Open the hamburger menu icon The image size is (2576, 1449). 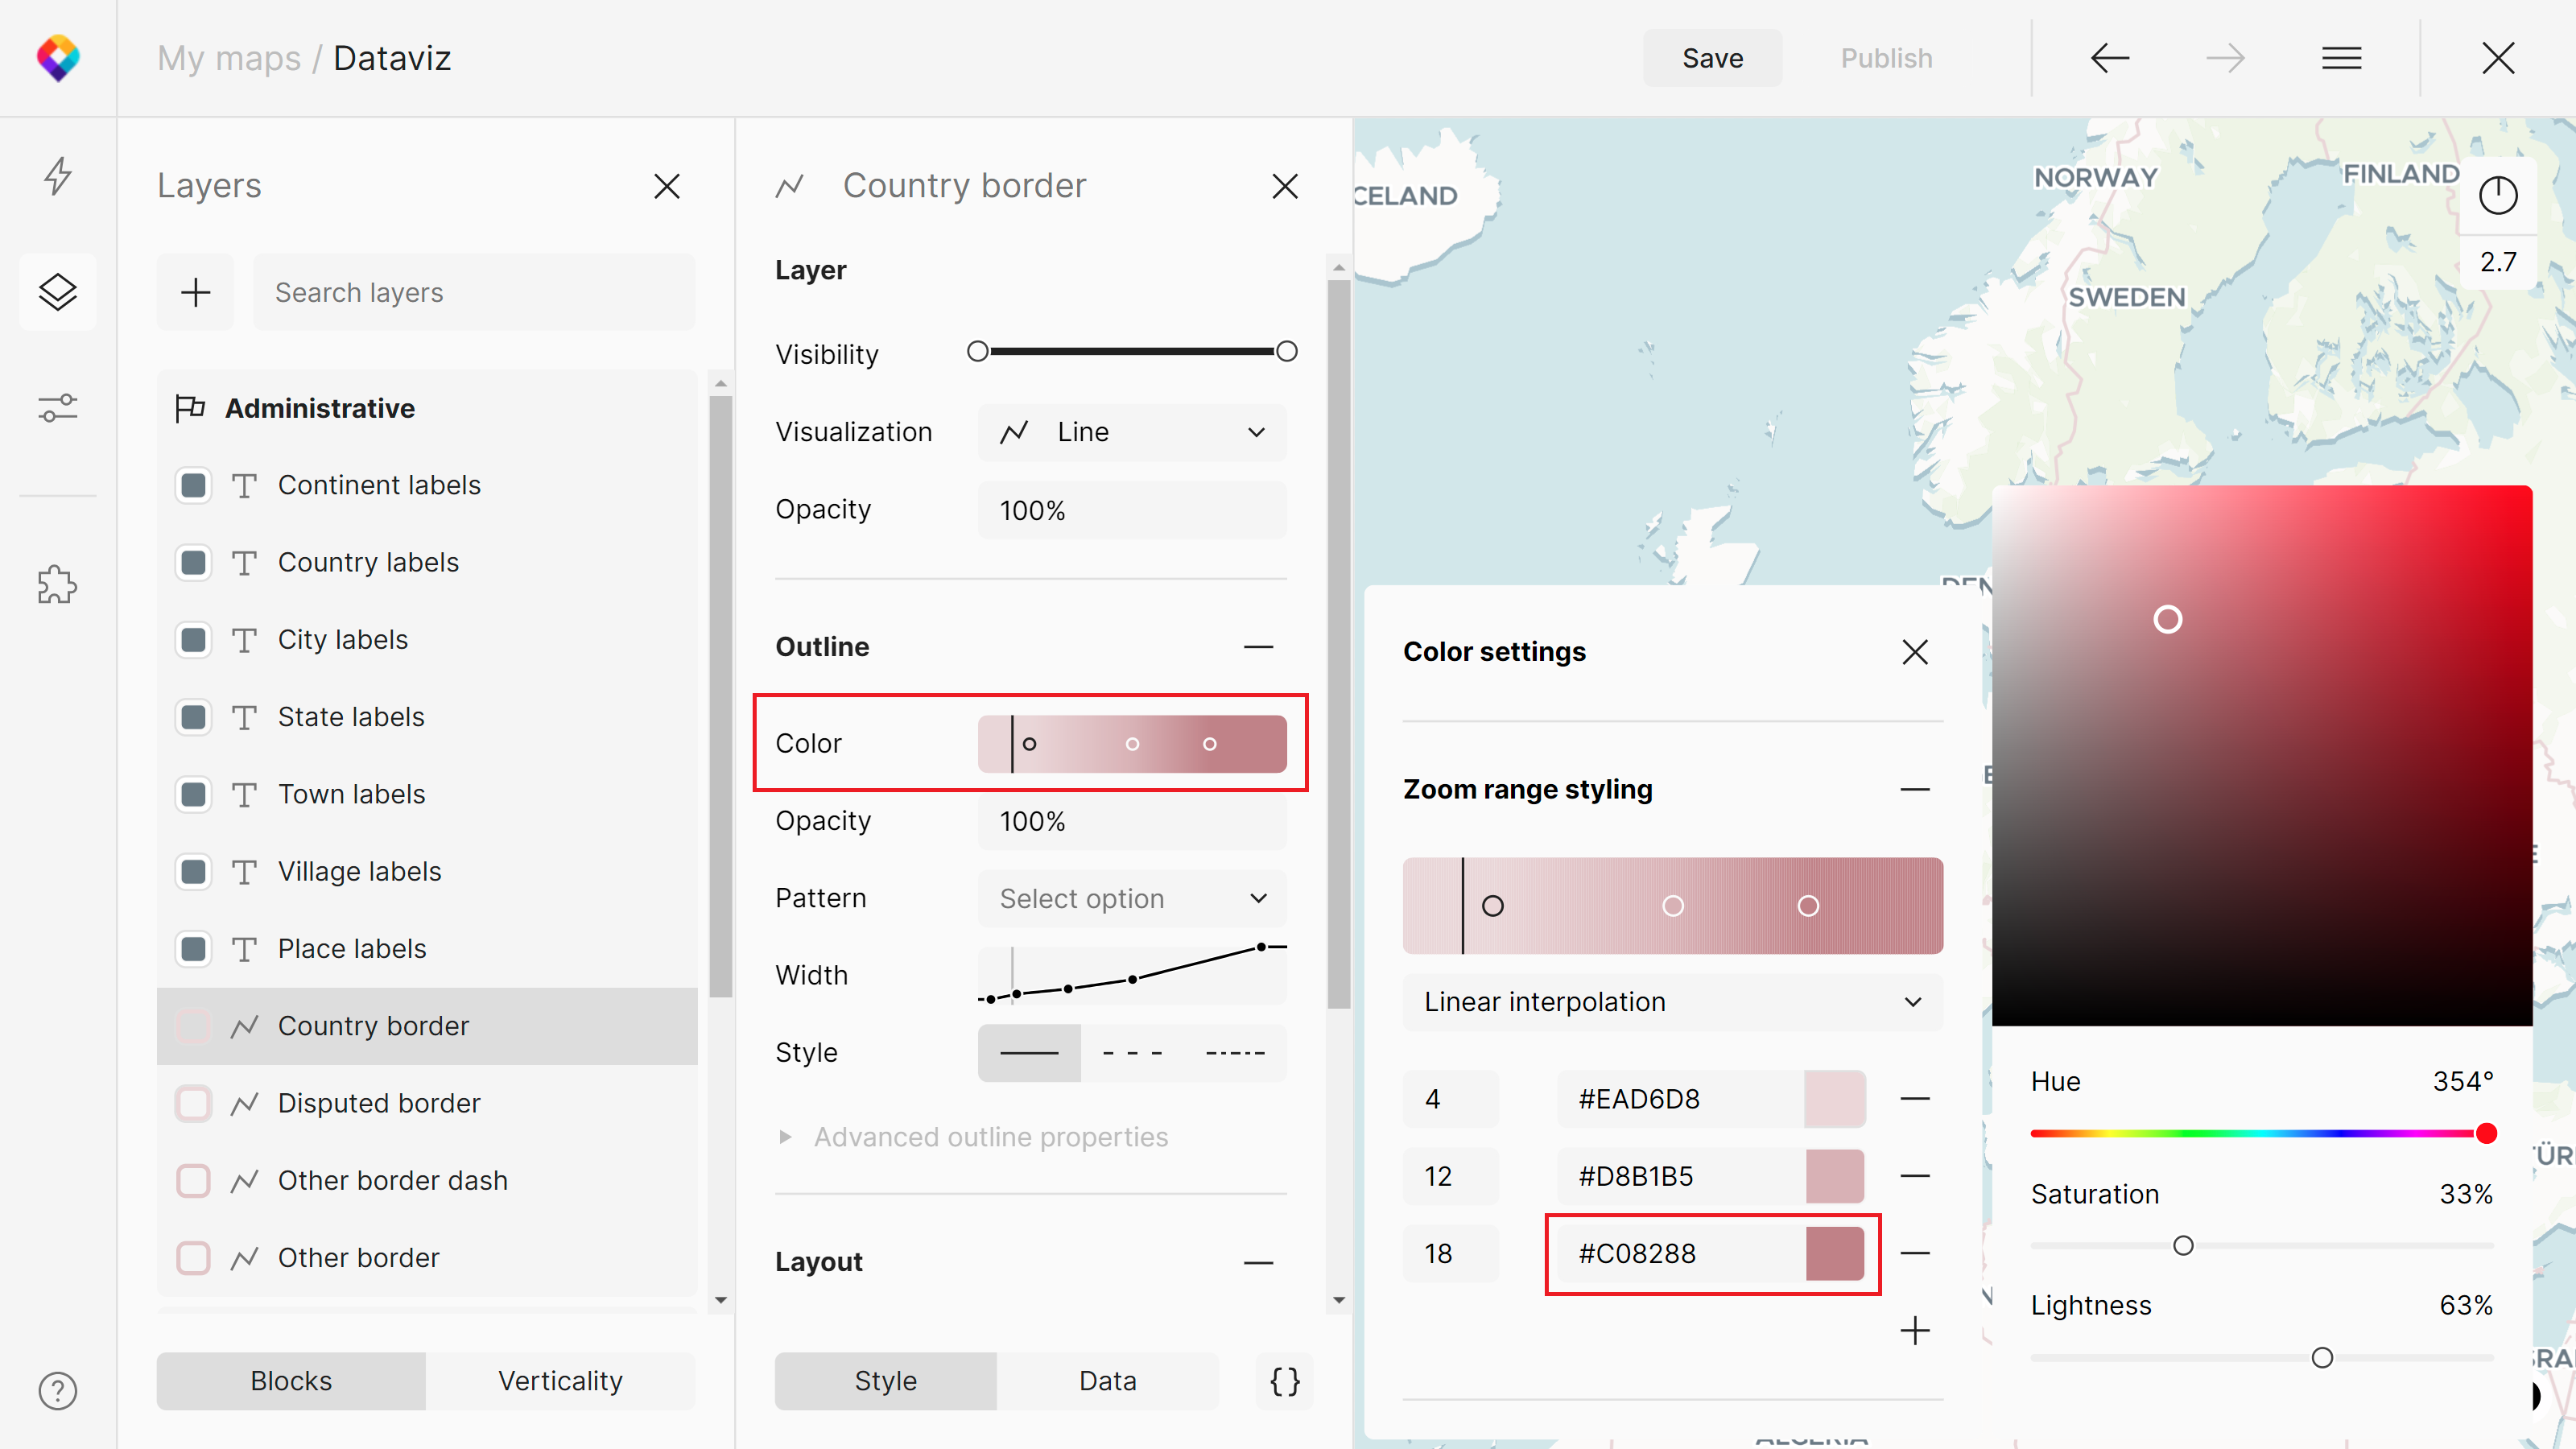click(x=2340, y=58)
